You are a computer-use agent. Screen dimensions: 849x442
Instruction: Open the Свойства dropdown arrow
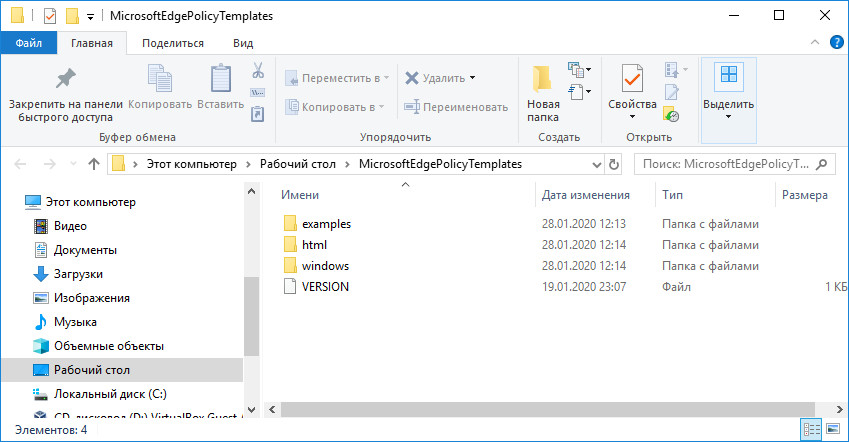point(632,117)
